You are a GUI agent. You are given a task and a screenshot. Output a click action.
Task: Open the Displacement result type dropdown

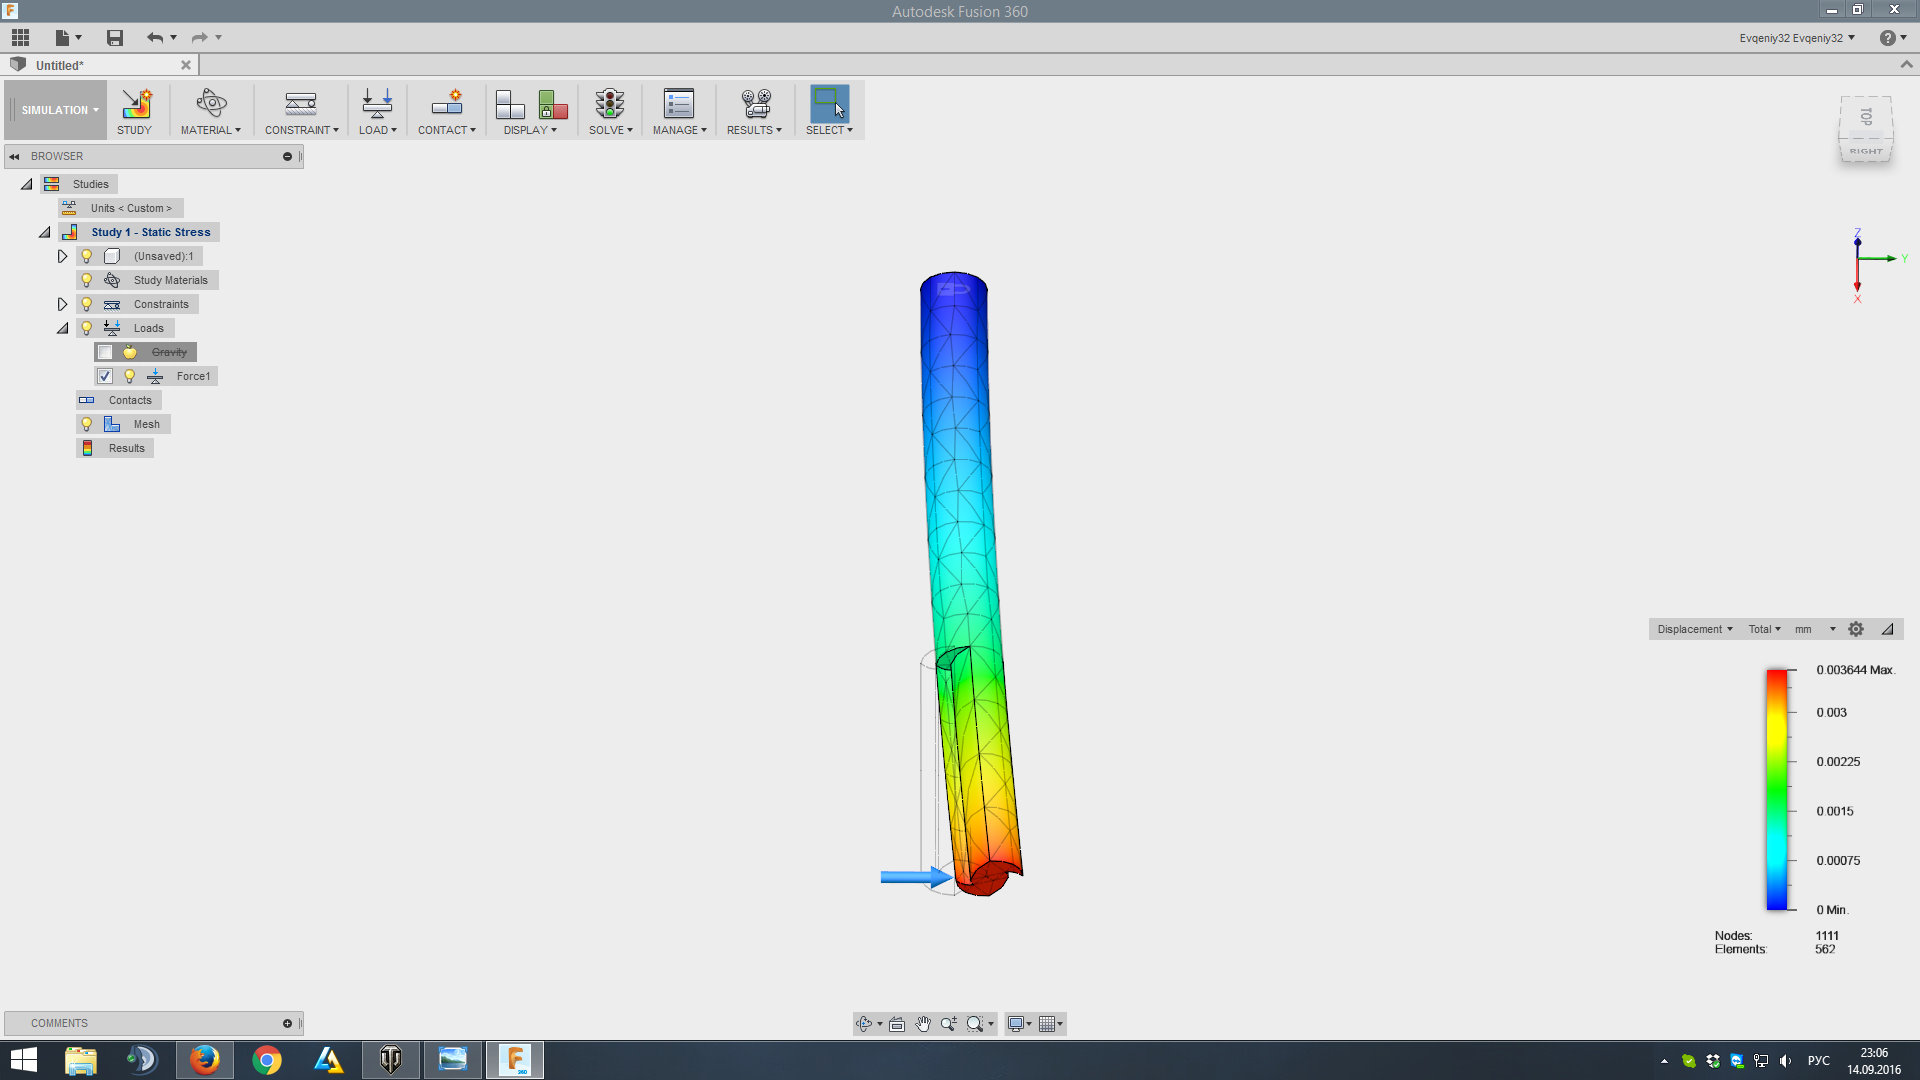pos(1694,629)
